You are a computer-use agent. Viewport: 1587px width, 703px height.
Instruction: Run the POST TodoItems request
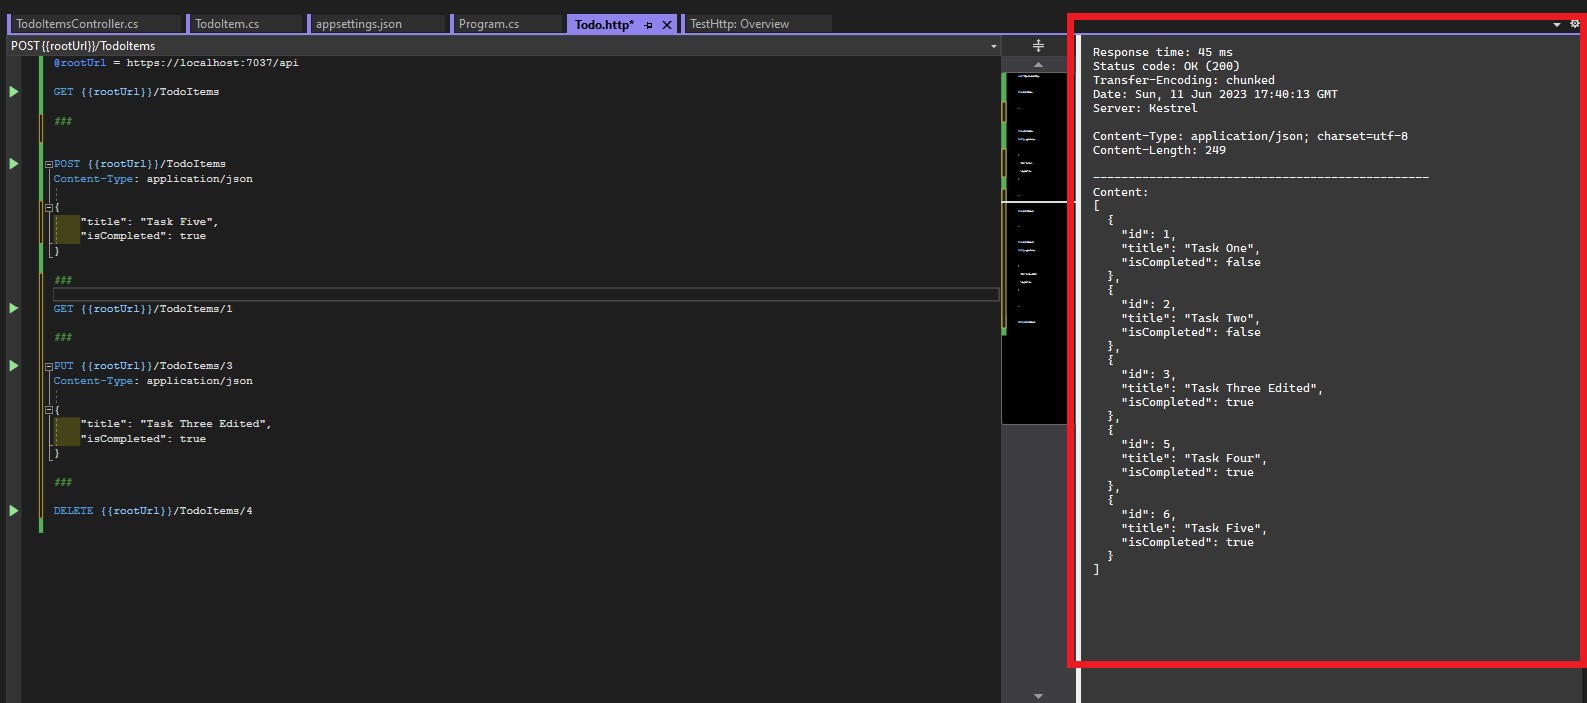point(14,164)
